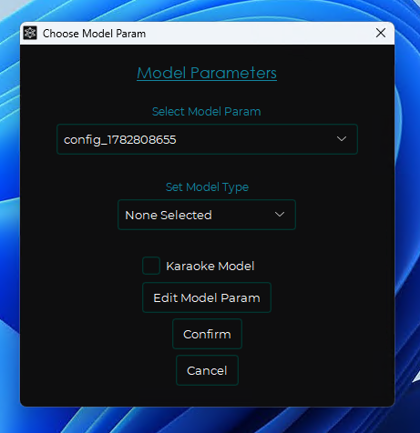Confirm the model parameter selection

[207, 334]
